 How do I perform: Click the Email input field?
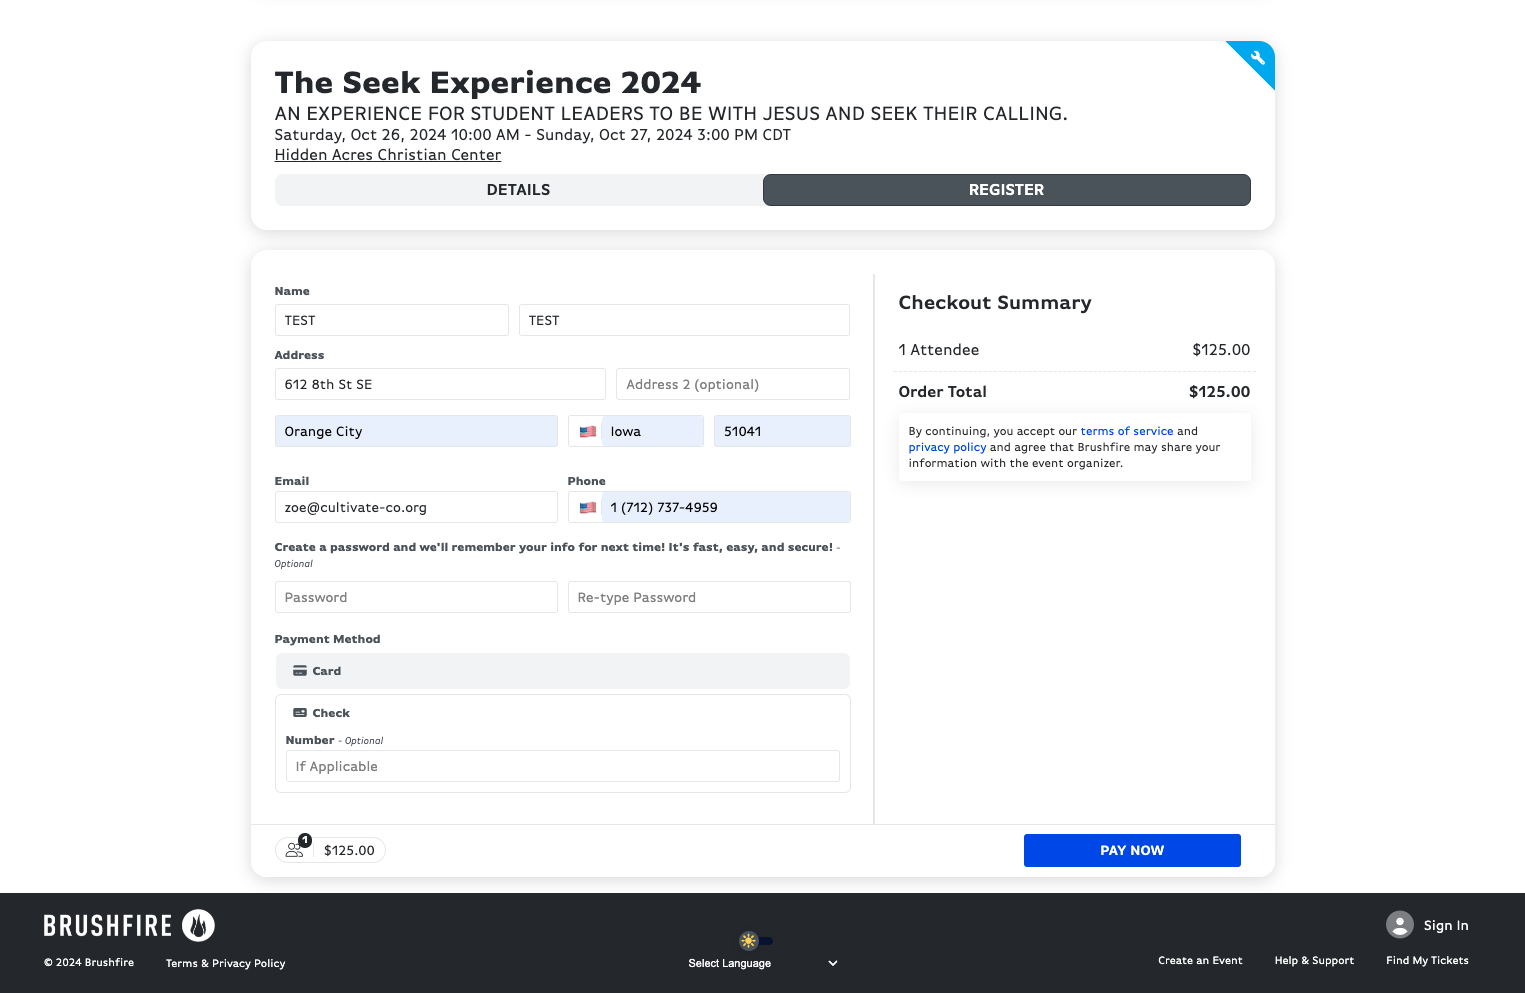(x=416, y=507)
